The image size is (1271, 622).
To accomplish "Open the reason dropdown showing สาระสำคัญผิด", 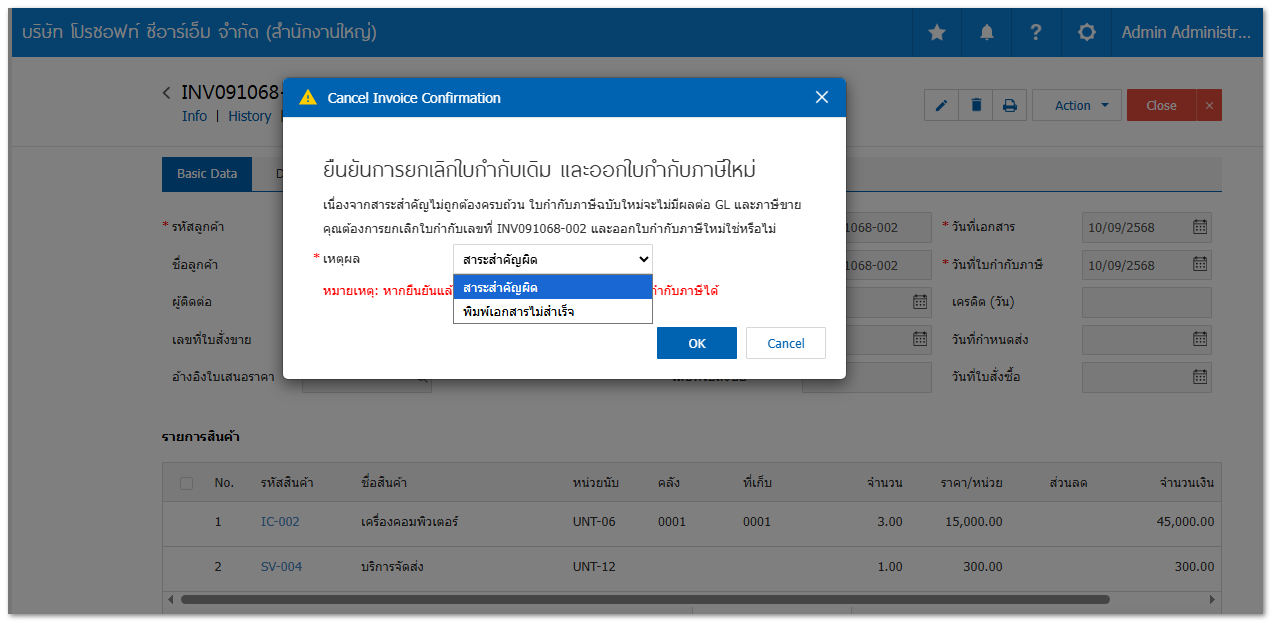I will coord(552,259).
